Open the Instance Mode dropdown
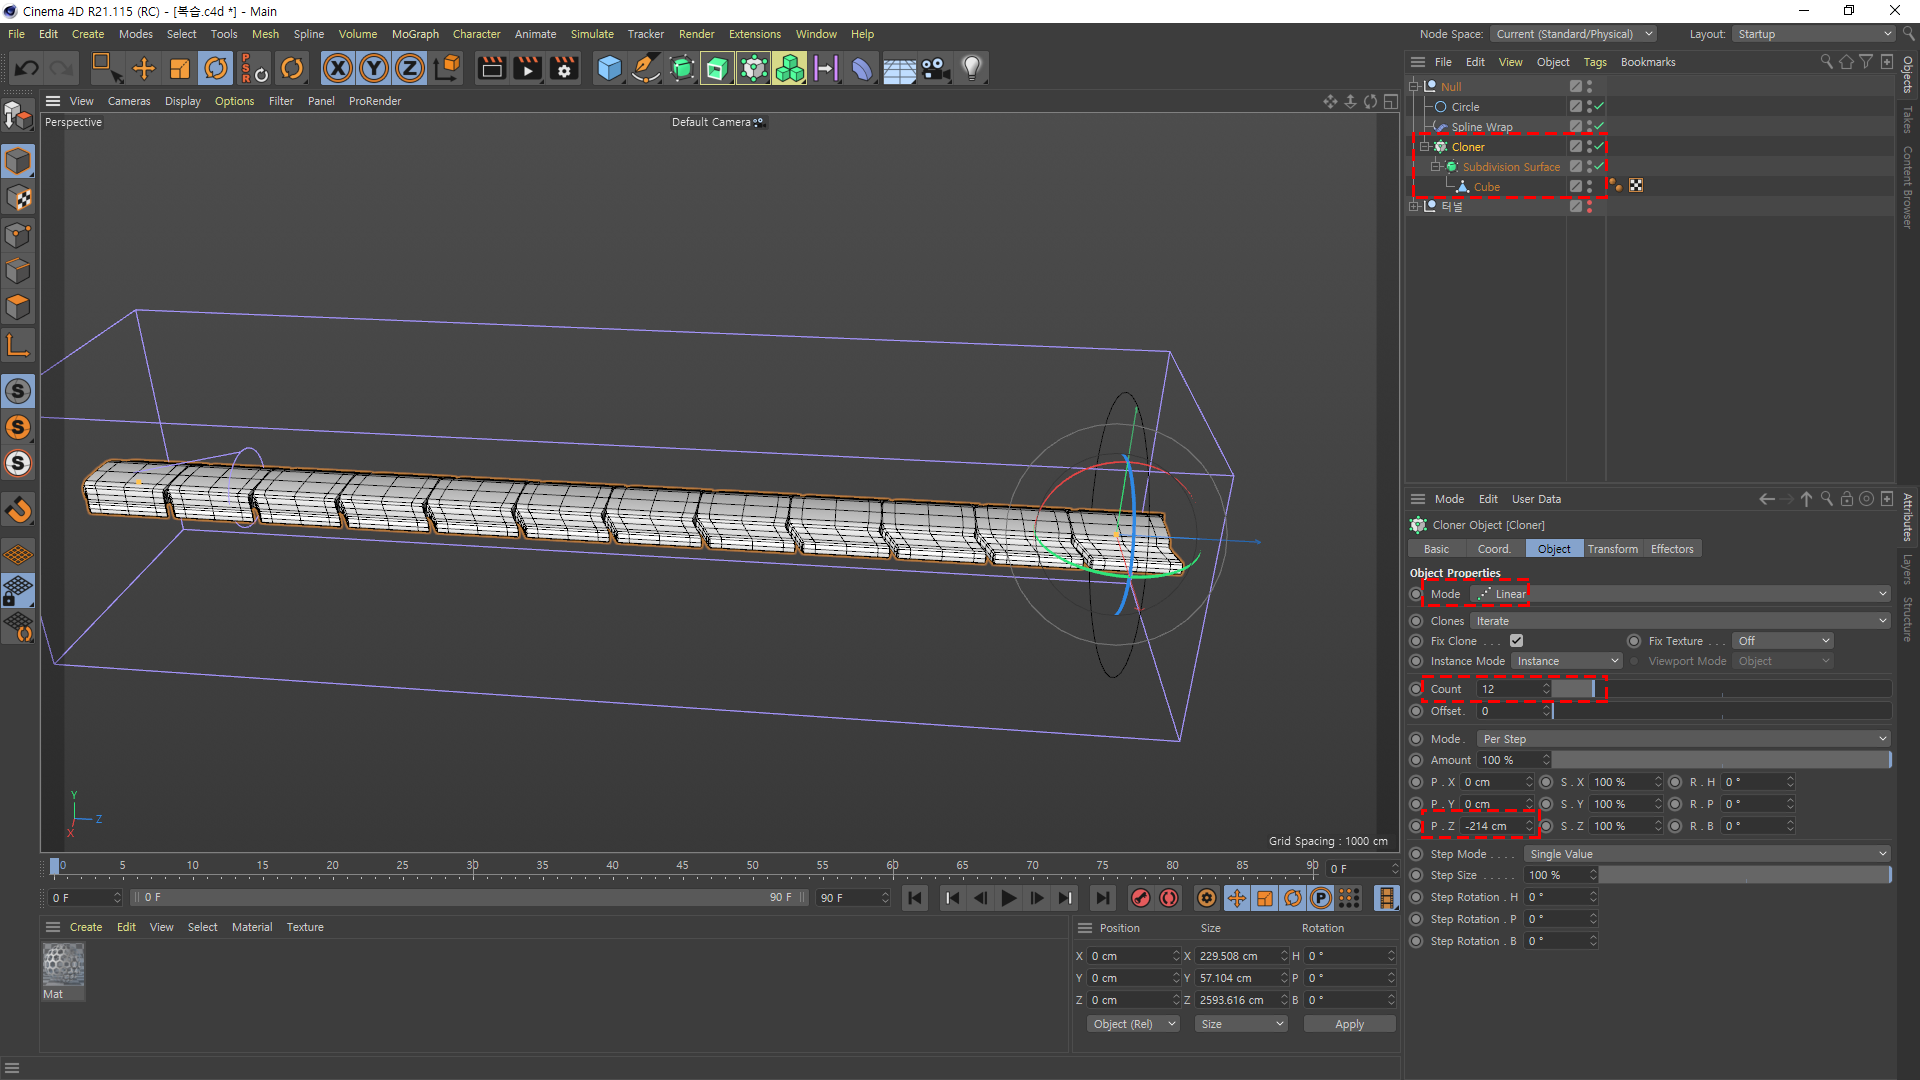Image resolution: width=1920 pixels, height=1080 pixels. point(1566,661)
